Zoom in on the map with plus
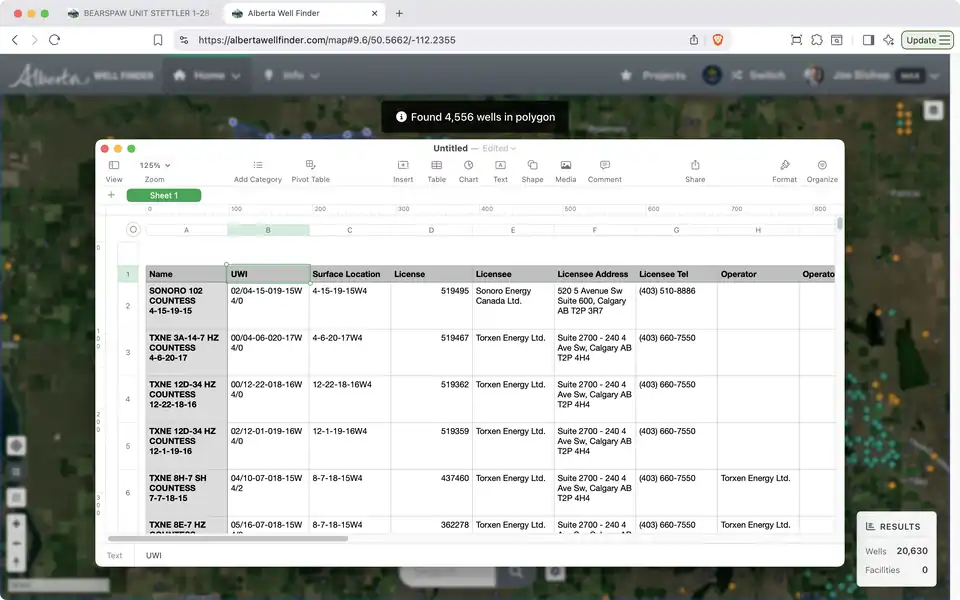This screenshot has width=960, height=600. click(x=17, y=524)
